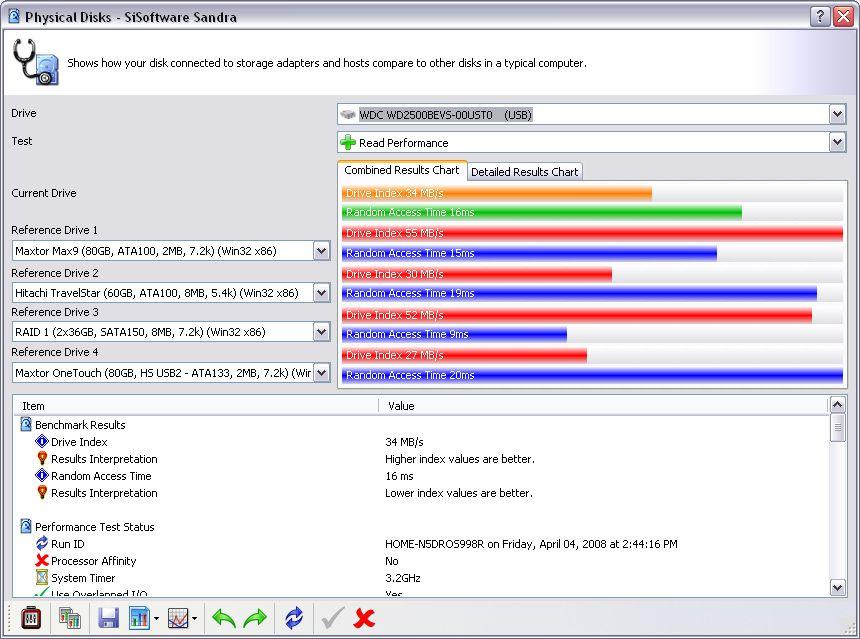860x639 pixels.
Task: Click the bar chart options icon
Action: [139, 618]
